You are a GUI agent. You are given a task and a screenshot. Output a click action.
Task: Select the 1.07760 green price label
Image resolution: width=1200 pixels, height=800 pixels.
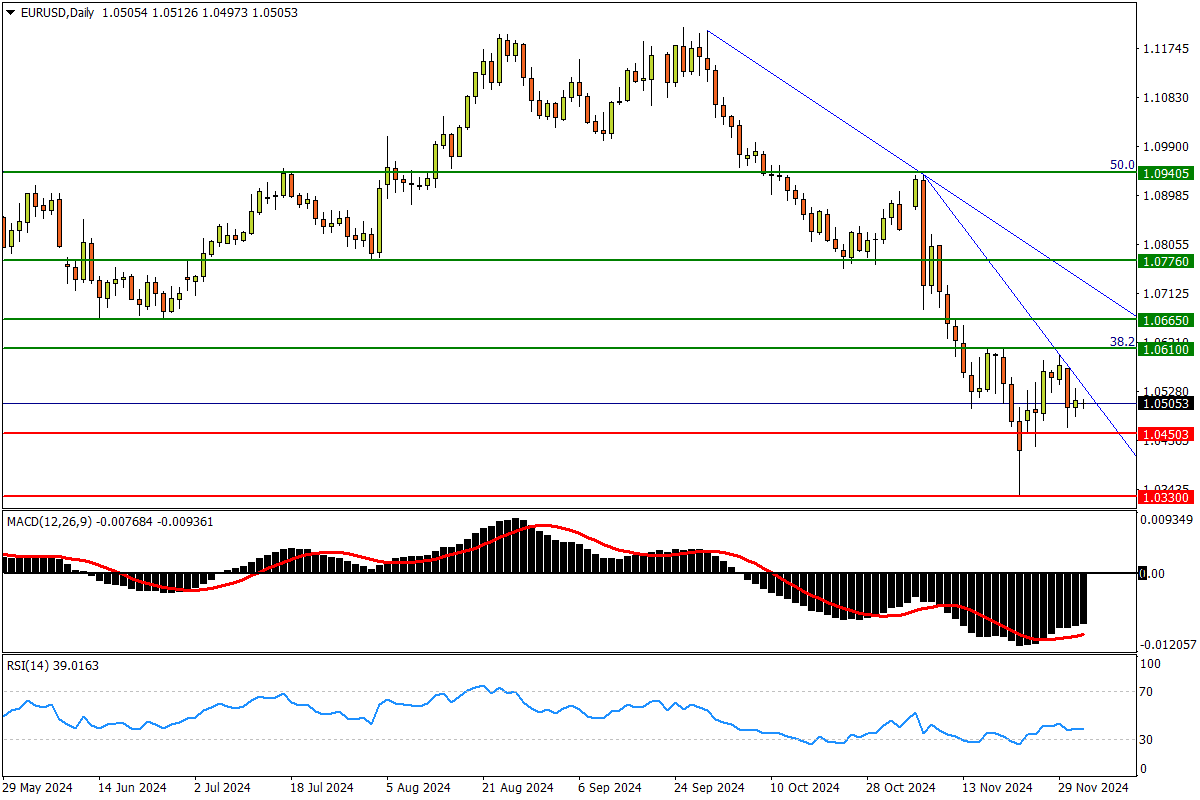point(1164,261)
